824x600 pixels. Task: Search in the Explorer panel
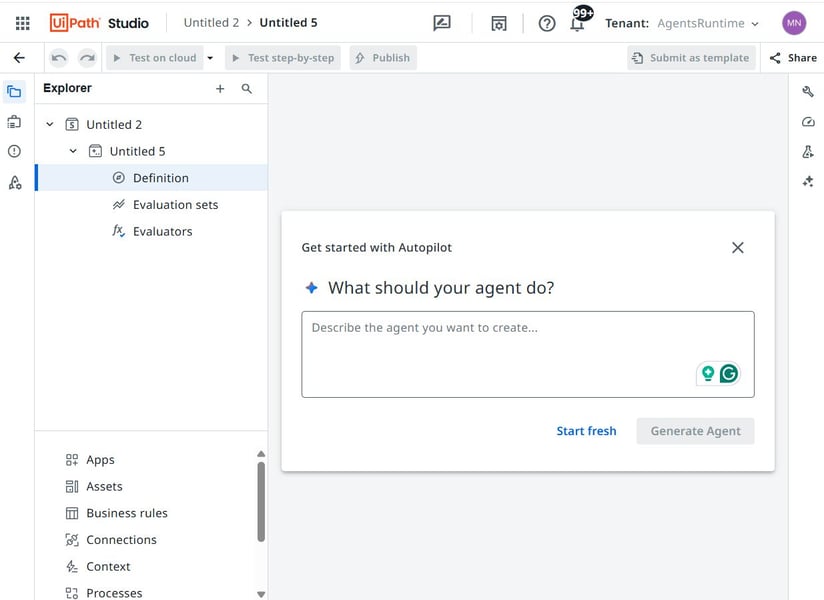click(x=246, y=89)
